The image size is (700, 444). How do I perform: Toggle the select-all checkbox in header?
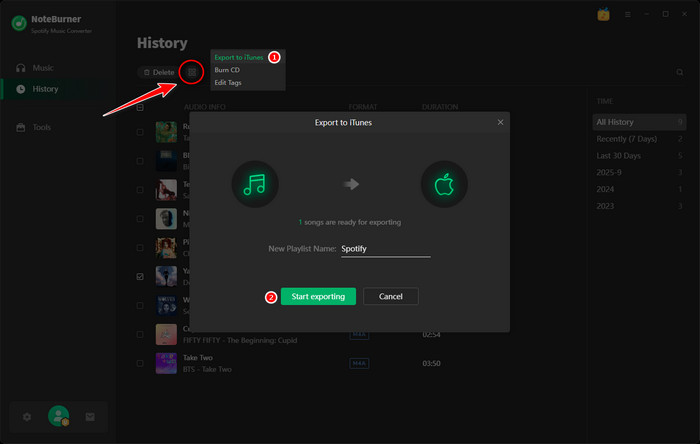pyautogui.click(x=140, y=107)
